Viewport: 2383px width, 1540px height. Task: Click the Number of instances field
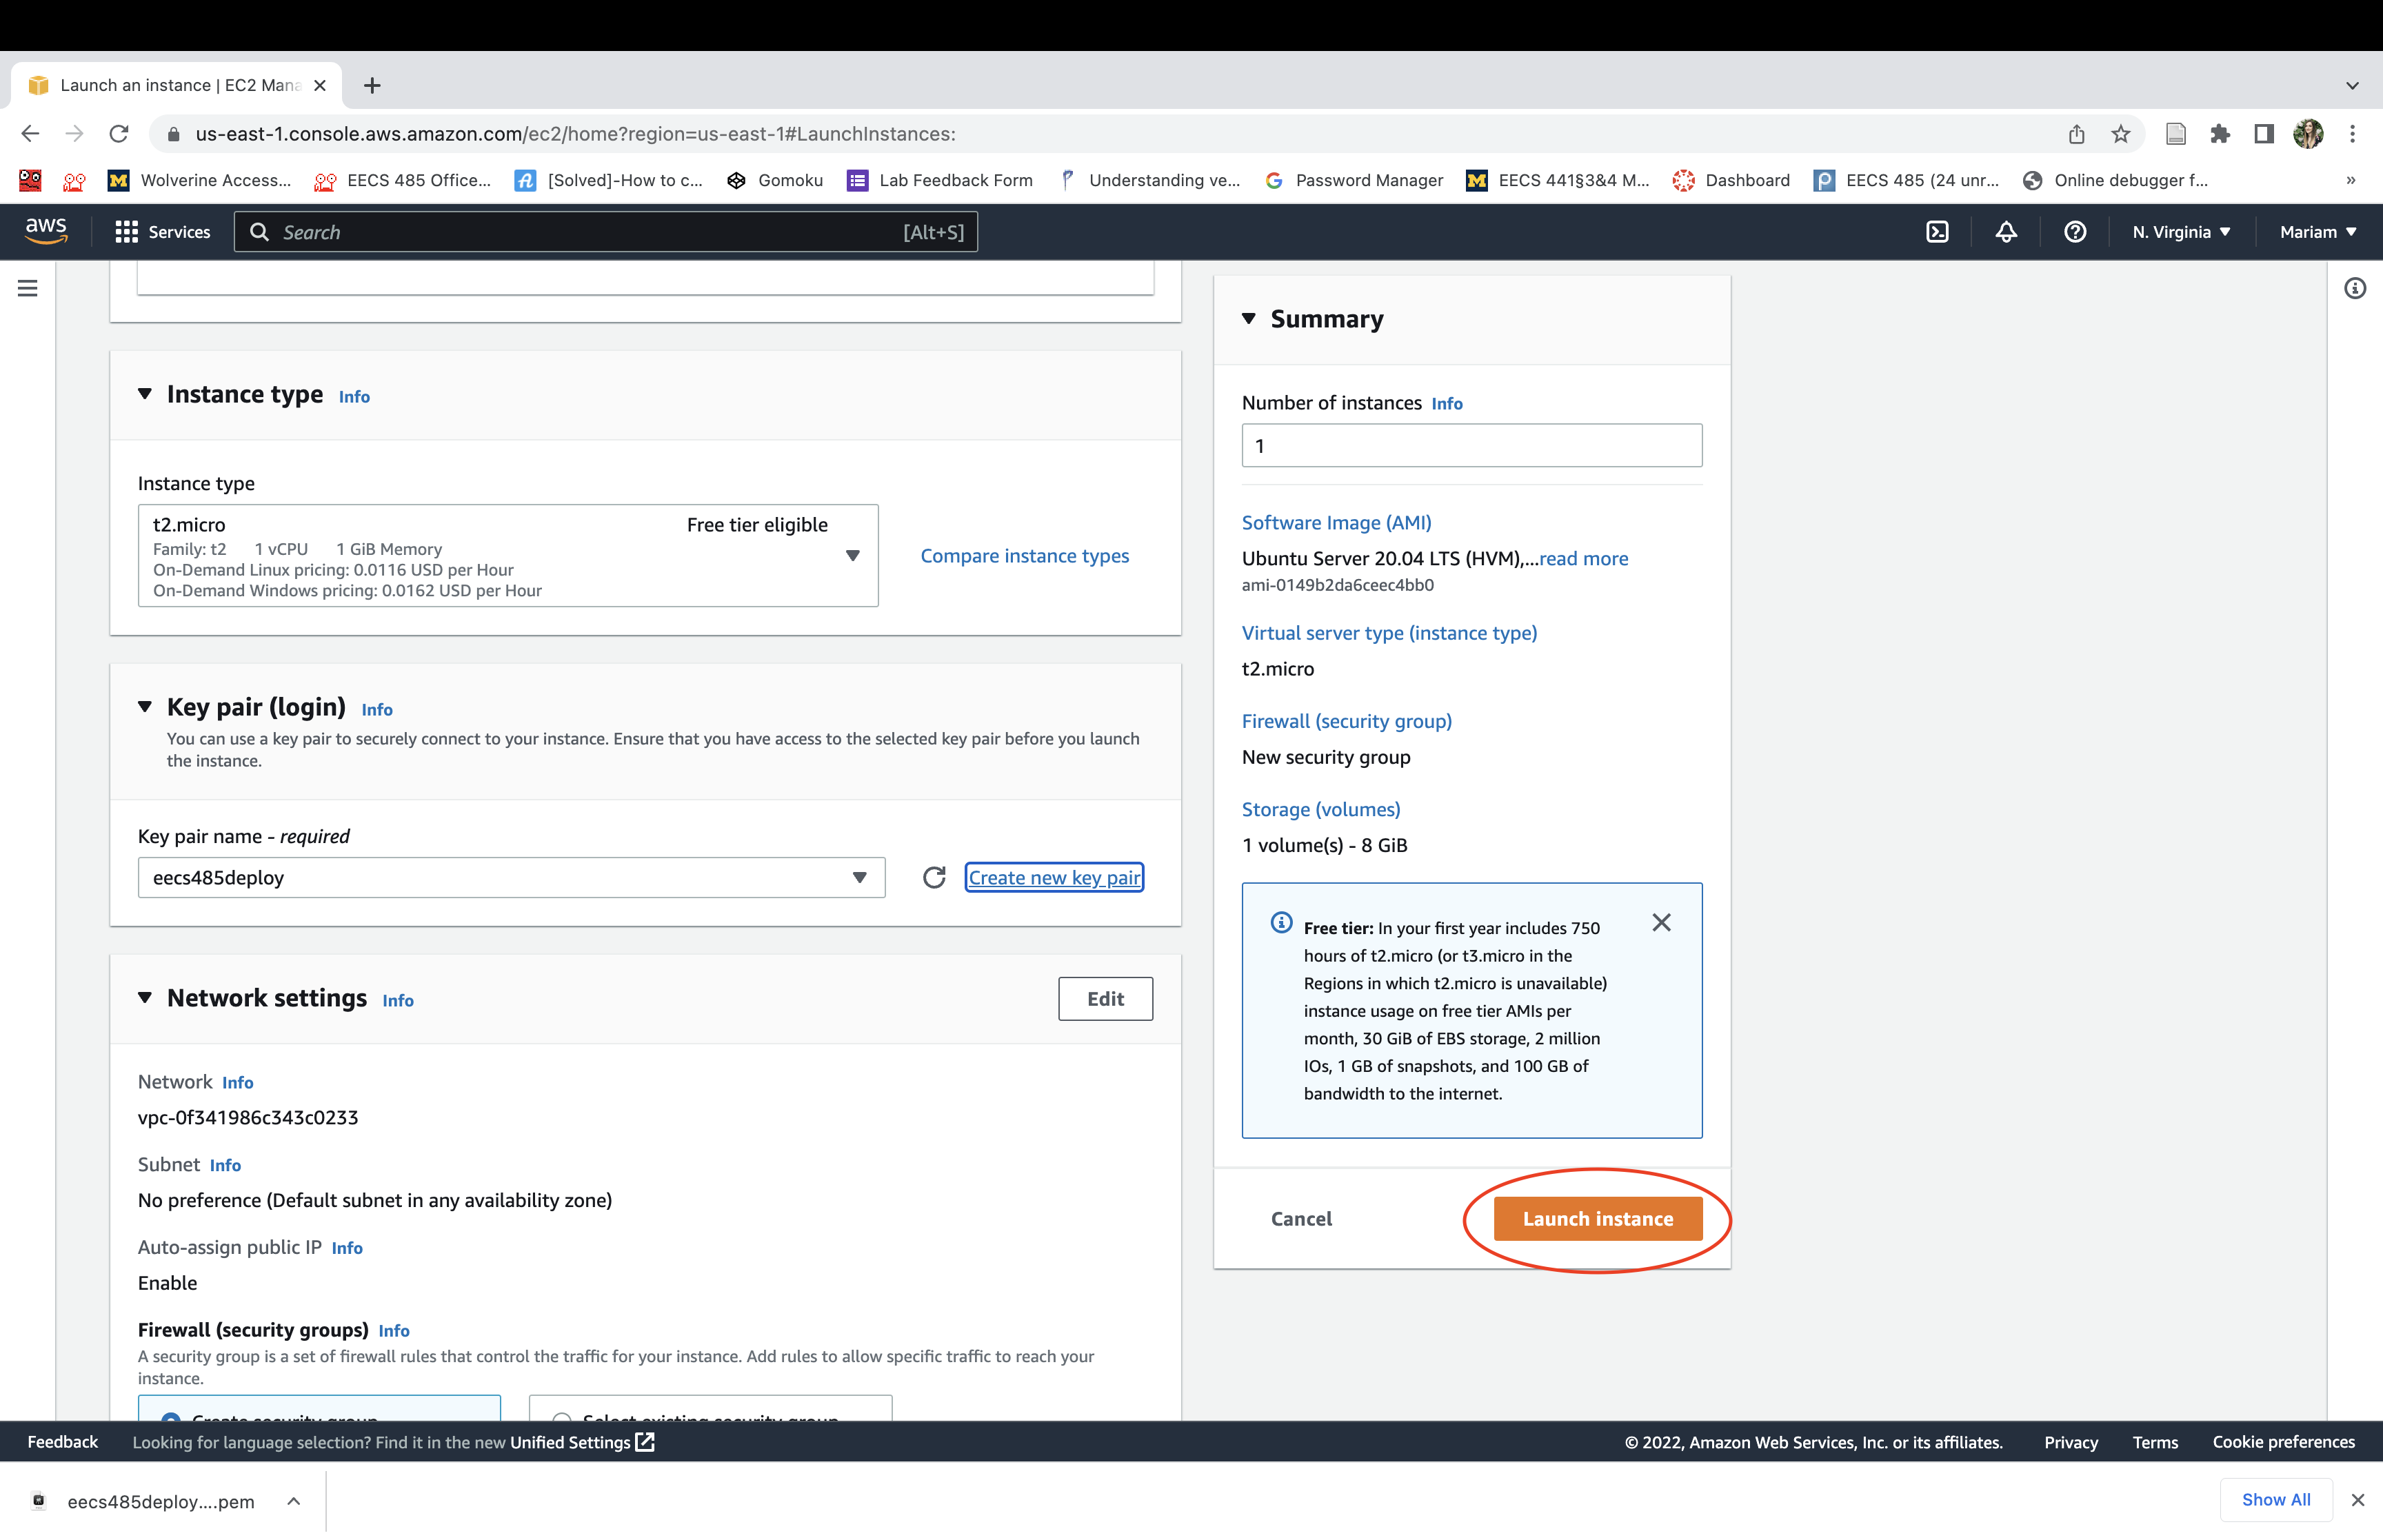1471,446
